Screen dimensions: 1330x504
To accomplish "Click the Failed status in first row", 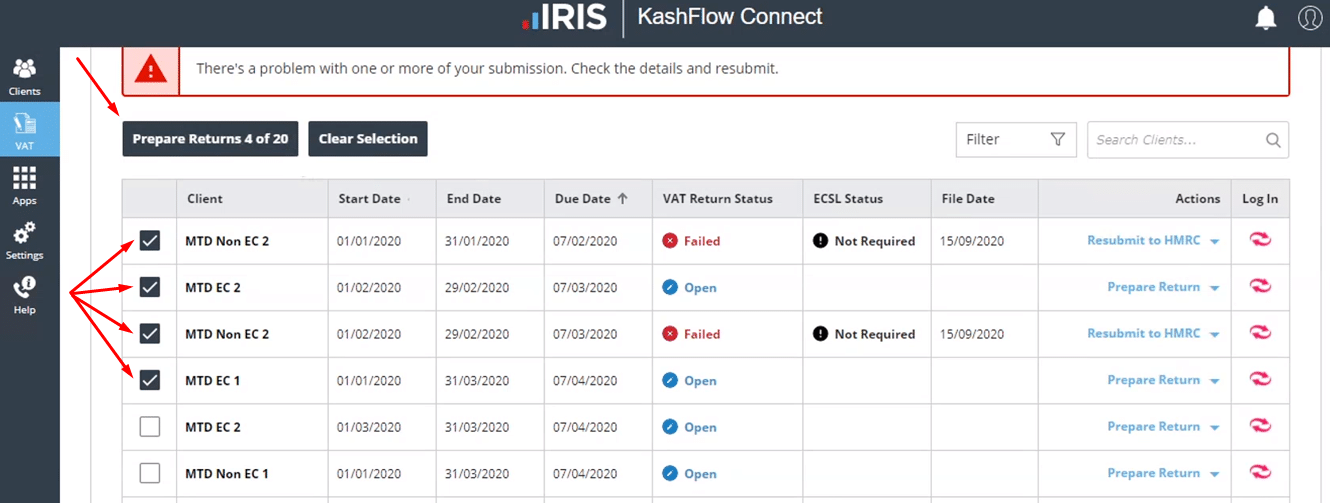I will click(701, 241).
